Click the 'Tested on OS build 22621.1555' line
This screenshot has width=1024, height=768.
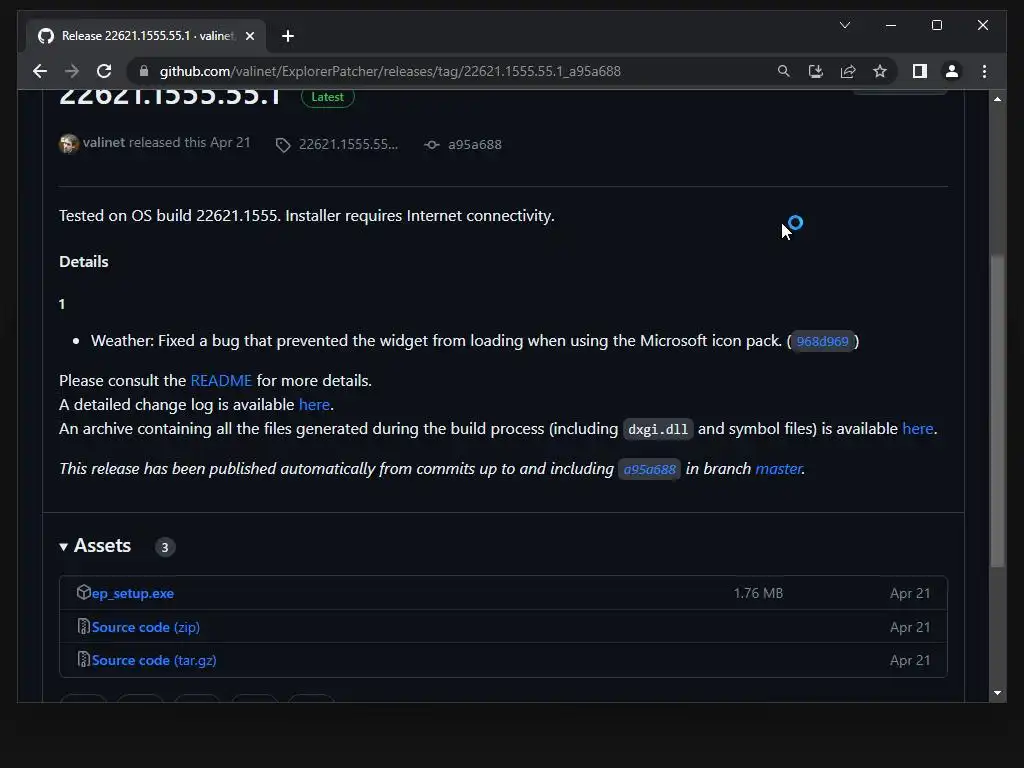tap(306, 216)
